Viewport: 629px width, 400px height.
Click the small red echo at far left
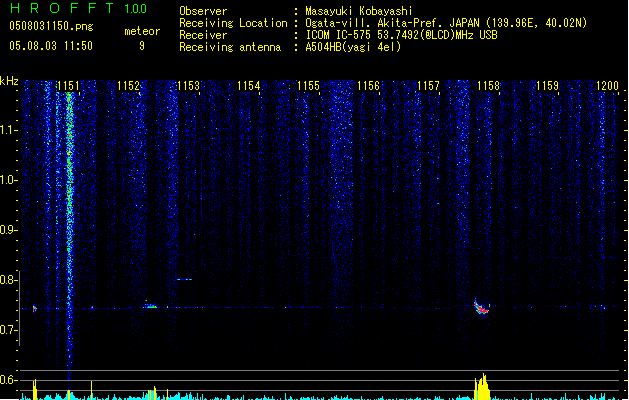point(34,309)
